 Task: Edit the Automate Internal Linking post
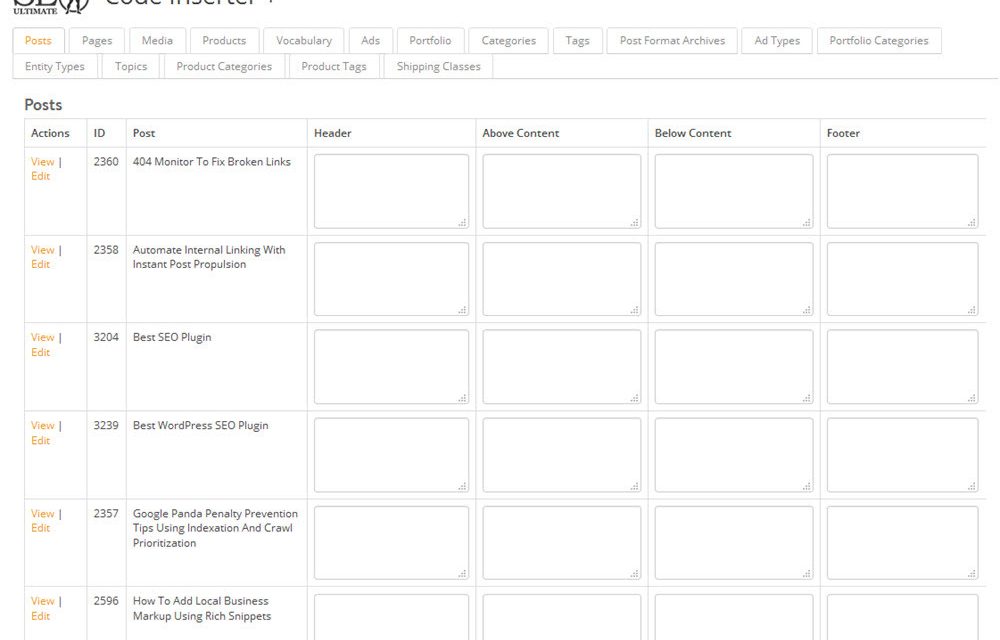click(40, 265)
